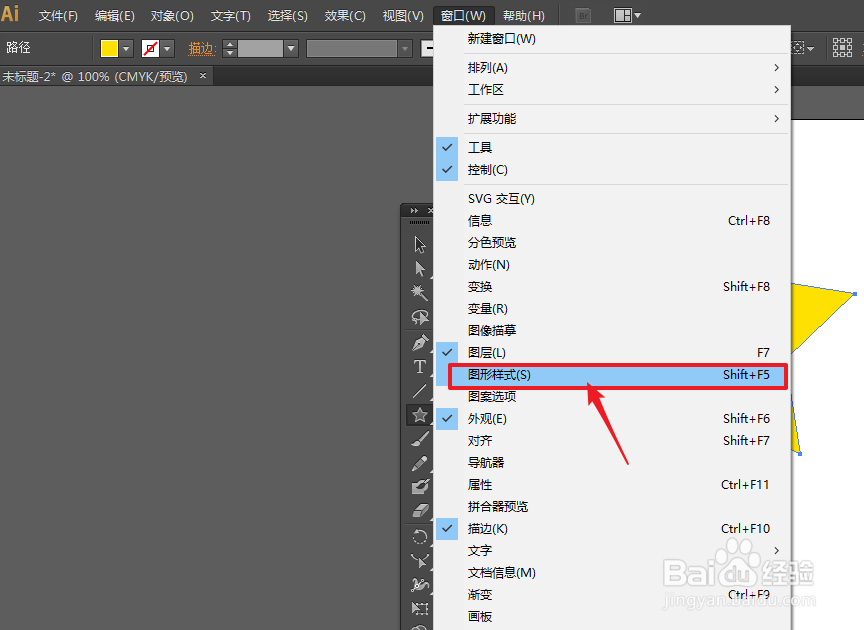
Task: Switch to the 未标题-2 document tab
Action: click(x=97, y=76)
